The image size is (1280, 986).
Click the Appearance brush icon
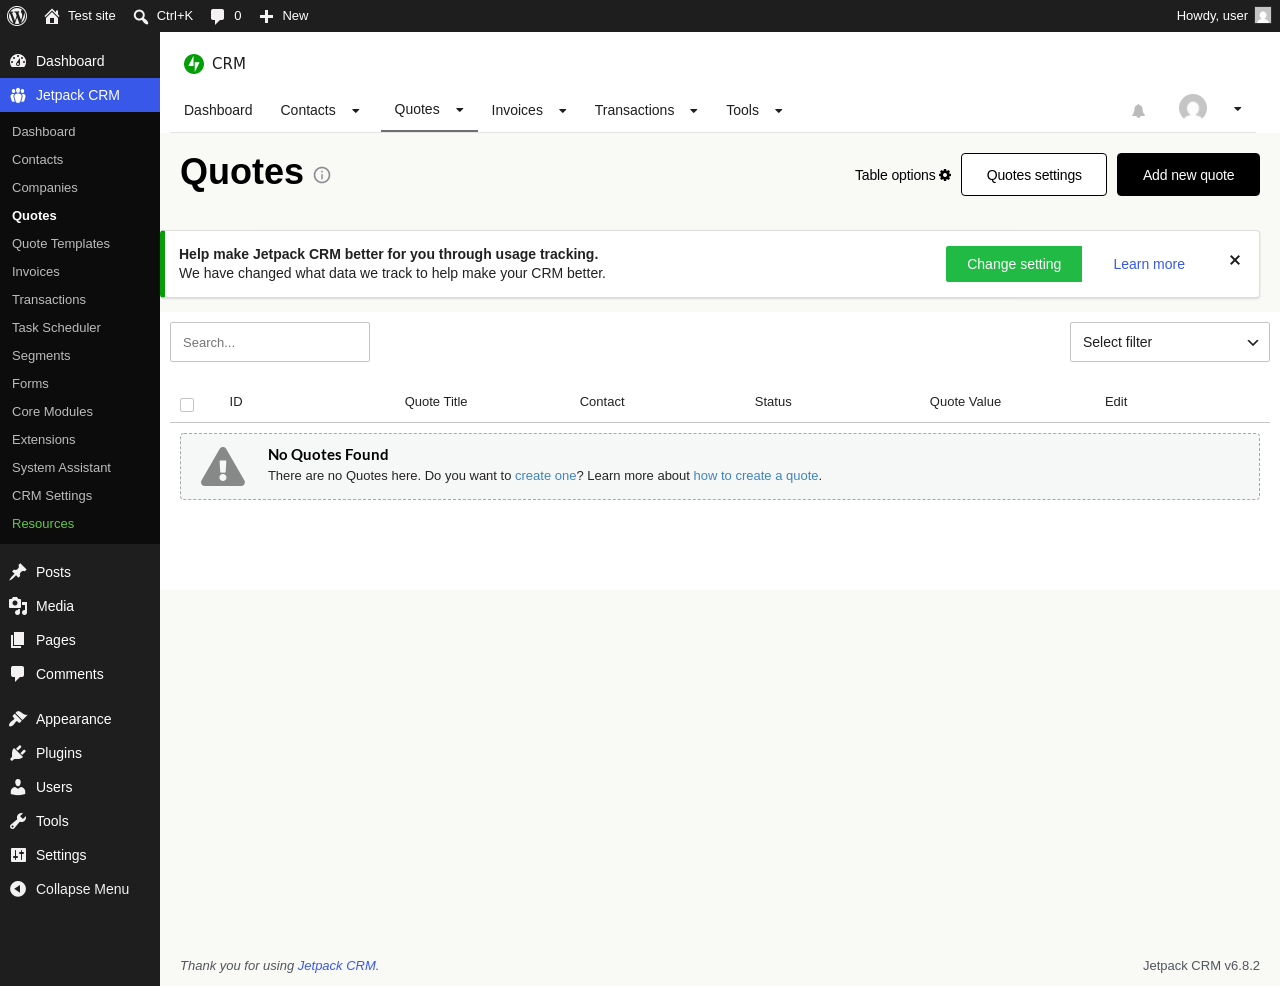[x=18, y=719]
